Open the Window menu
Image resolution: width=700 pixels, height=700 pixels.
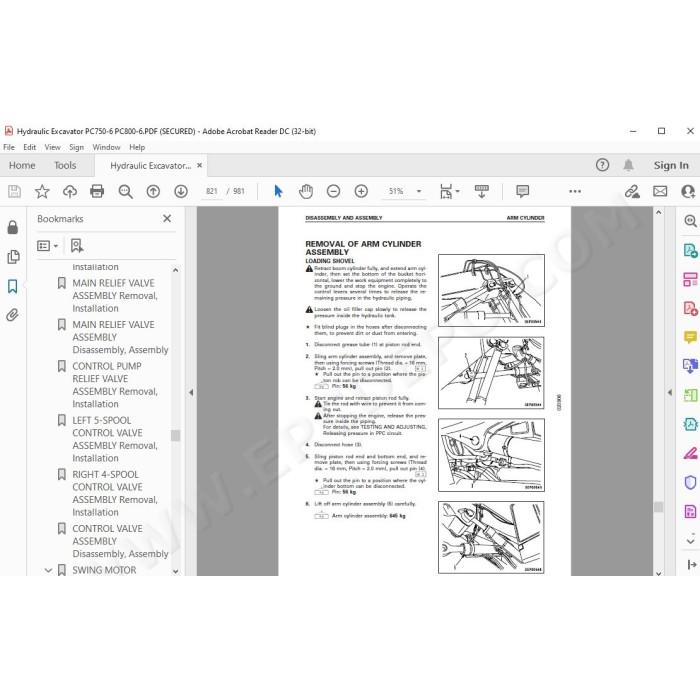[106, 147]
